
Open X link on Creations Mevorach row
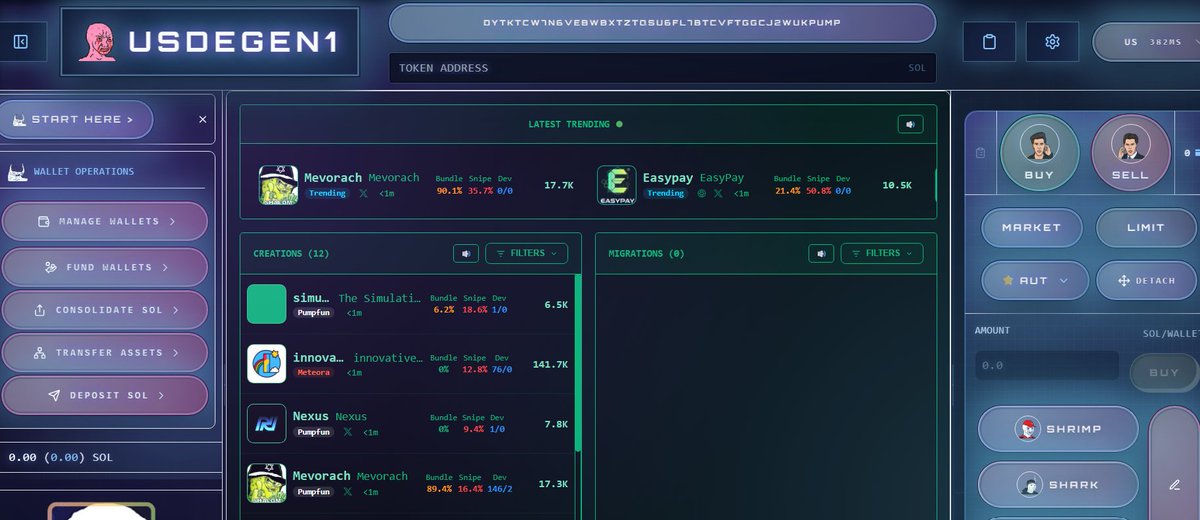point(348,492)
